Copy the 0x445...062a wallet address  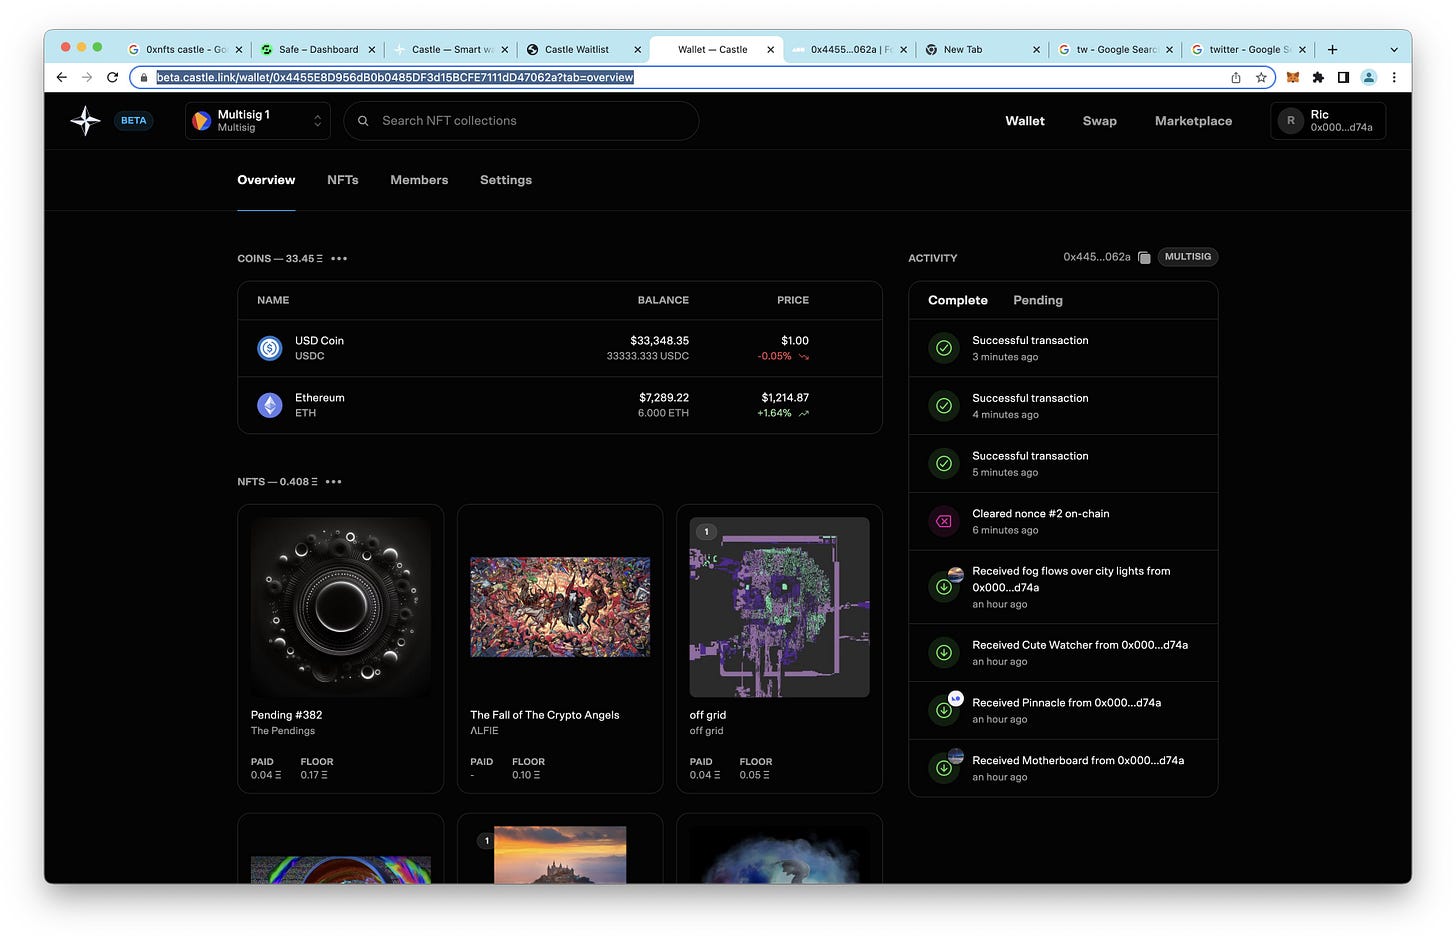1144,258
